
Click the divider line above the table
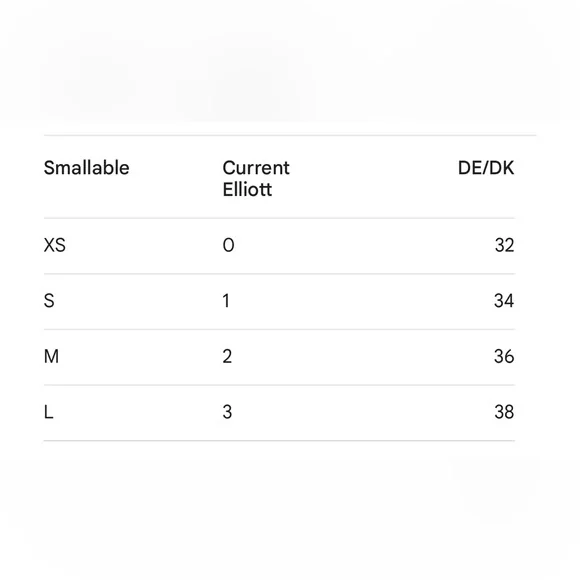pyautogui.click(x=290, y=135)
